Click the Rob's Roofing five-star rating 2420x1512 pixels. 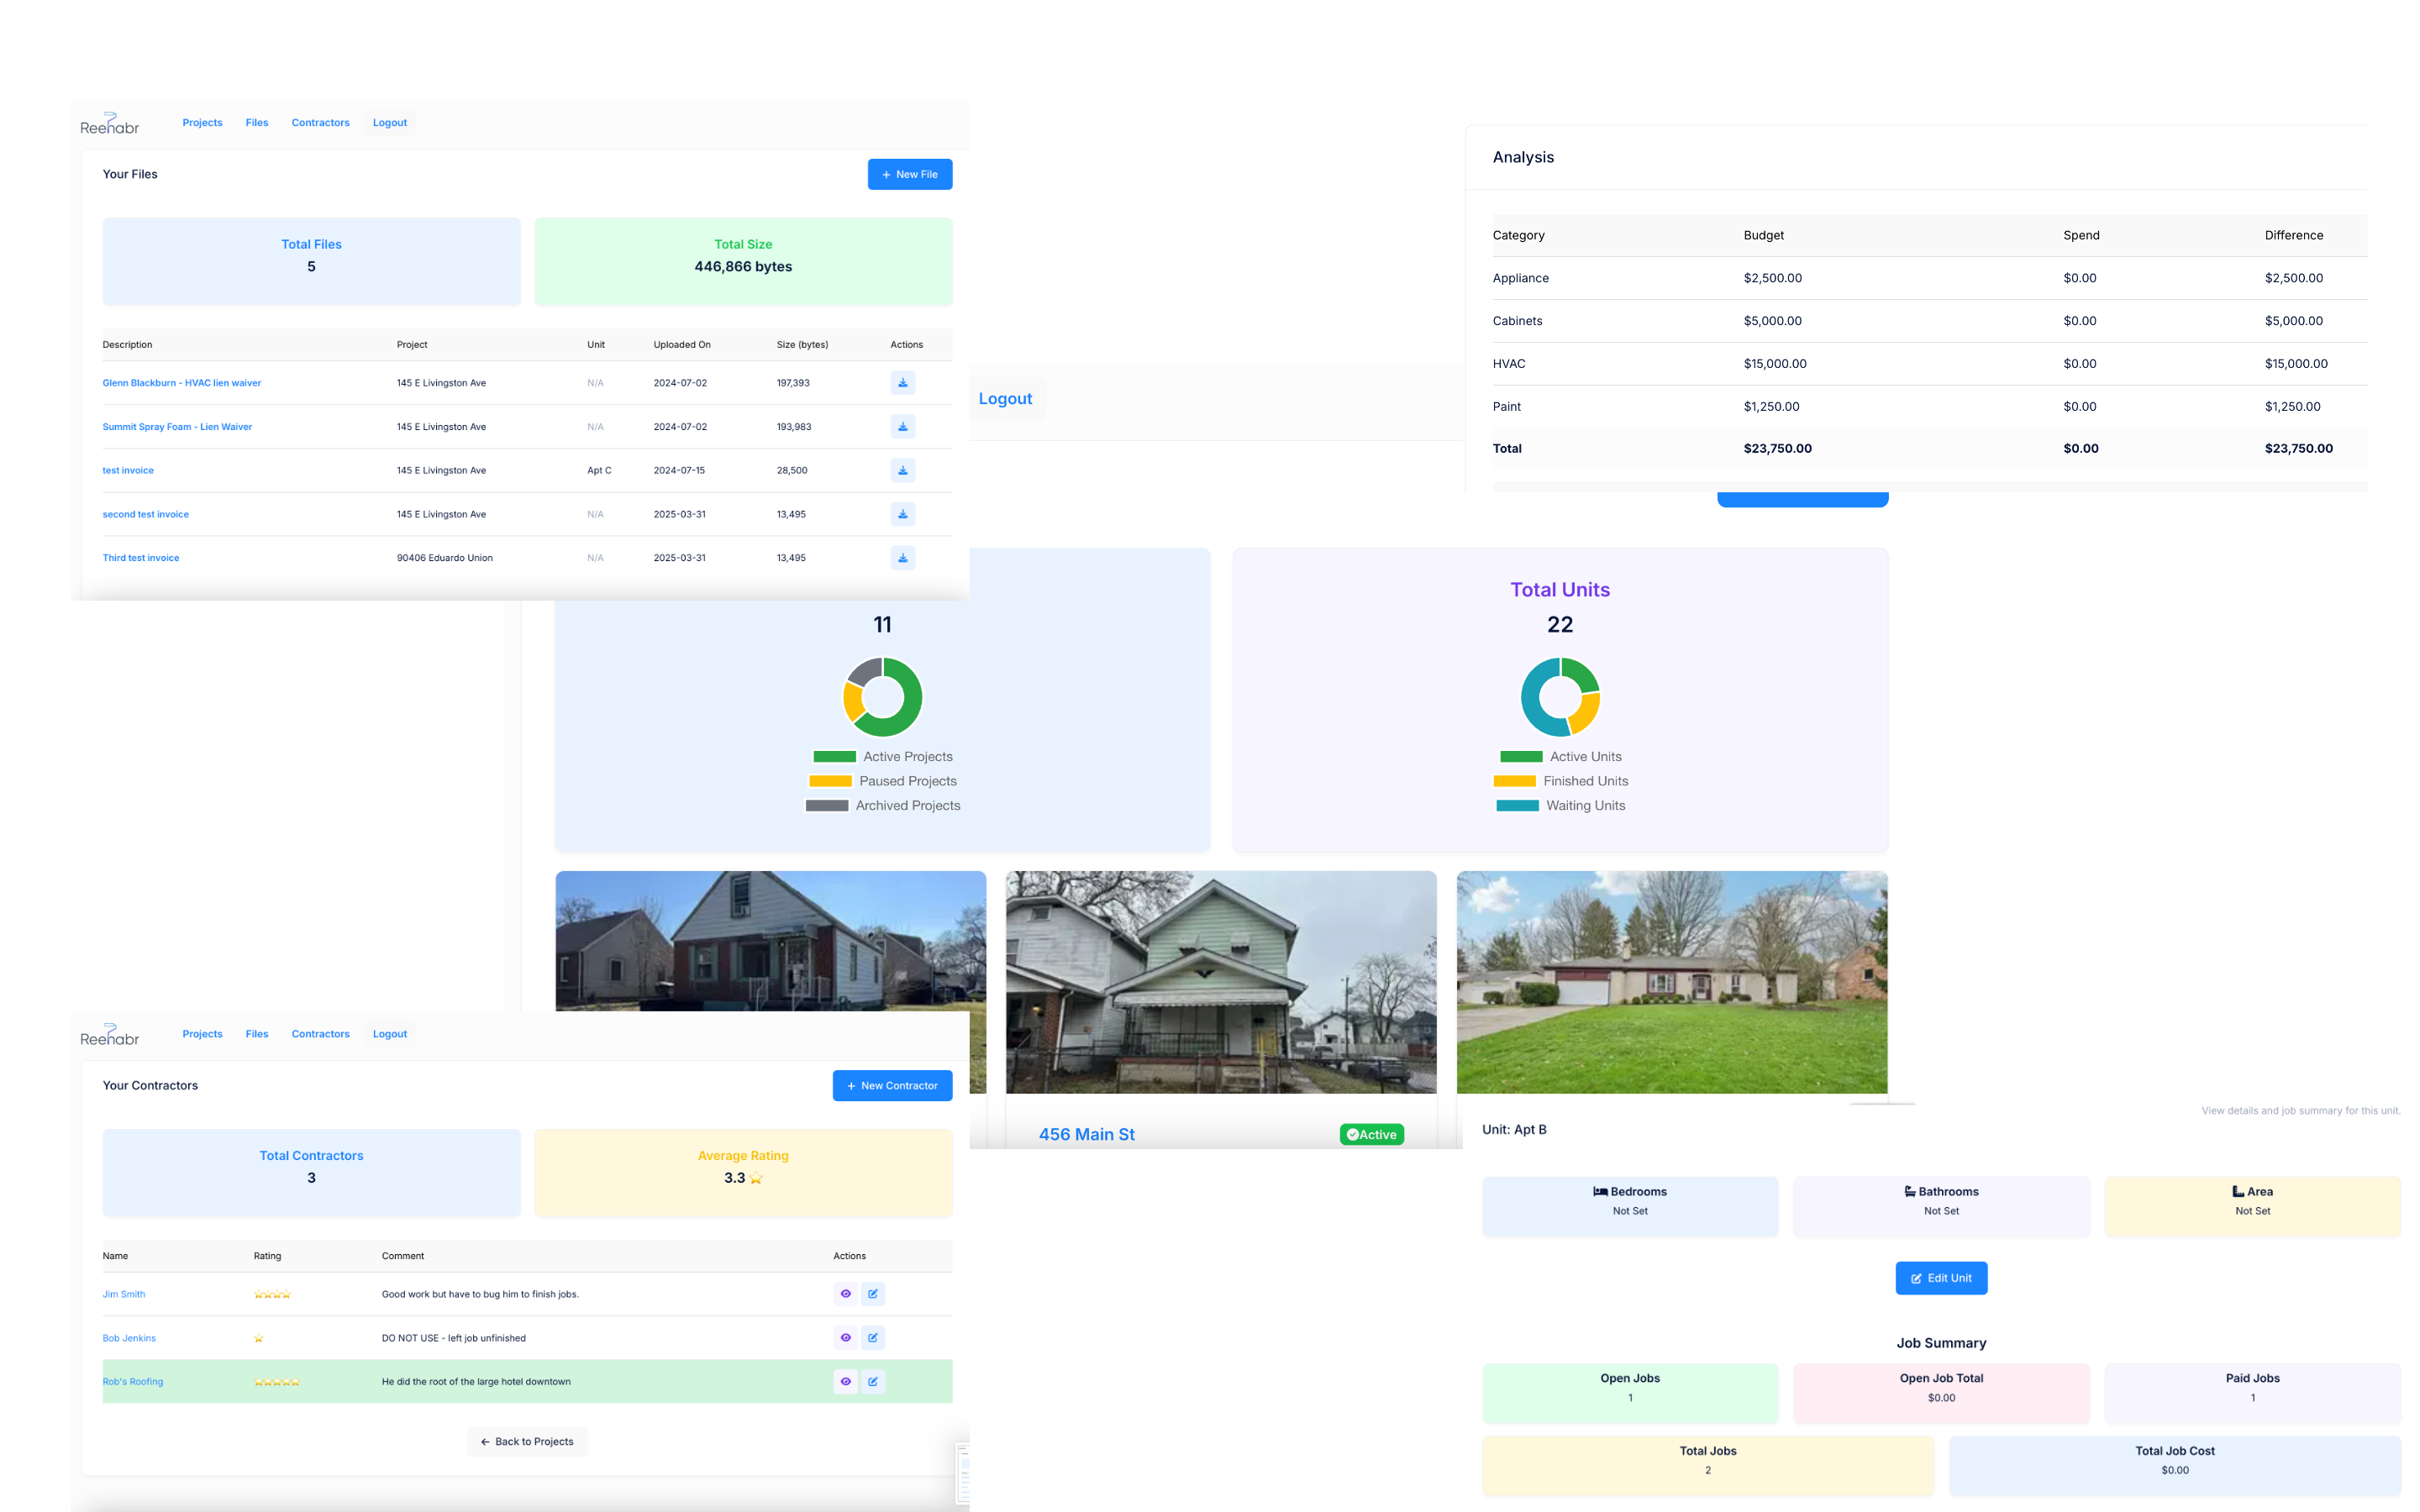pos(277,1382)
